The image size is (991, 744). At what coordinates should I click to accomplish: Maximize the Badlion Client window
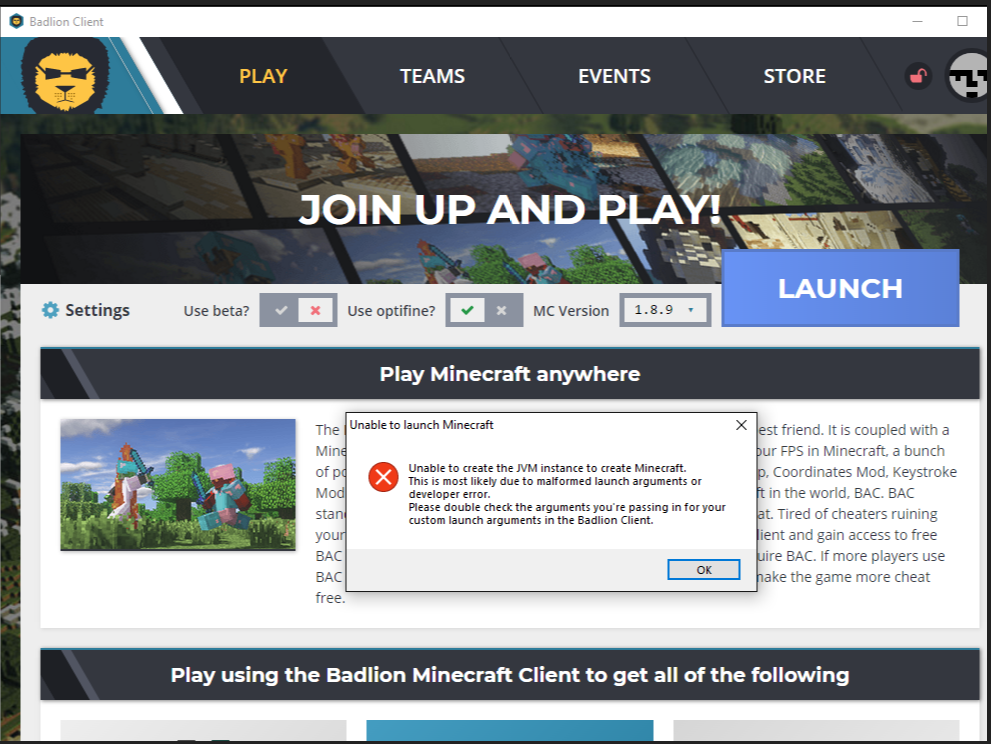(962, 21)
